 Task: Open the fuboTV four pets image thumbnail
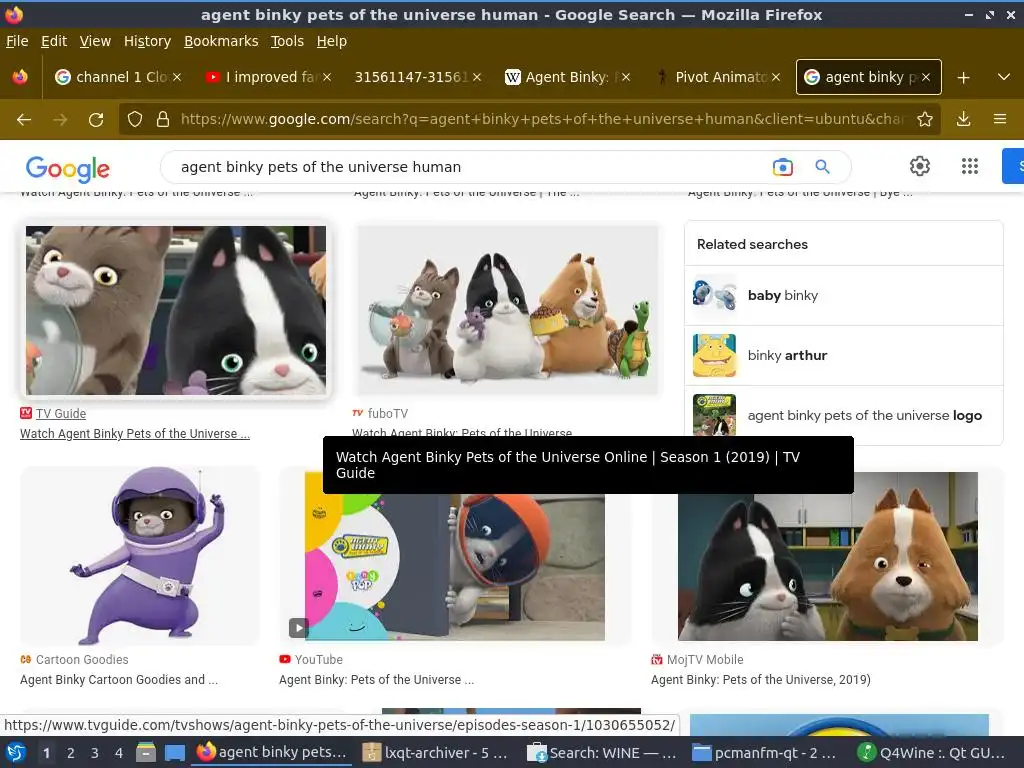point(507,310)
